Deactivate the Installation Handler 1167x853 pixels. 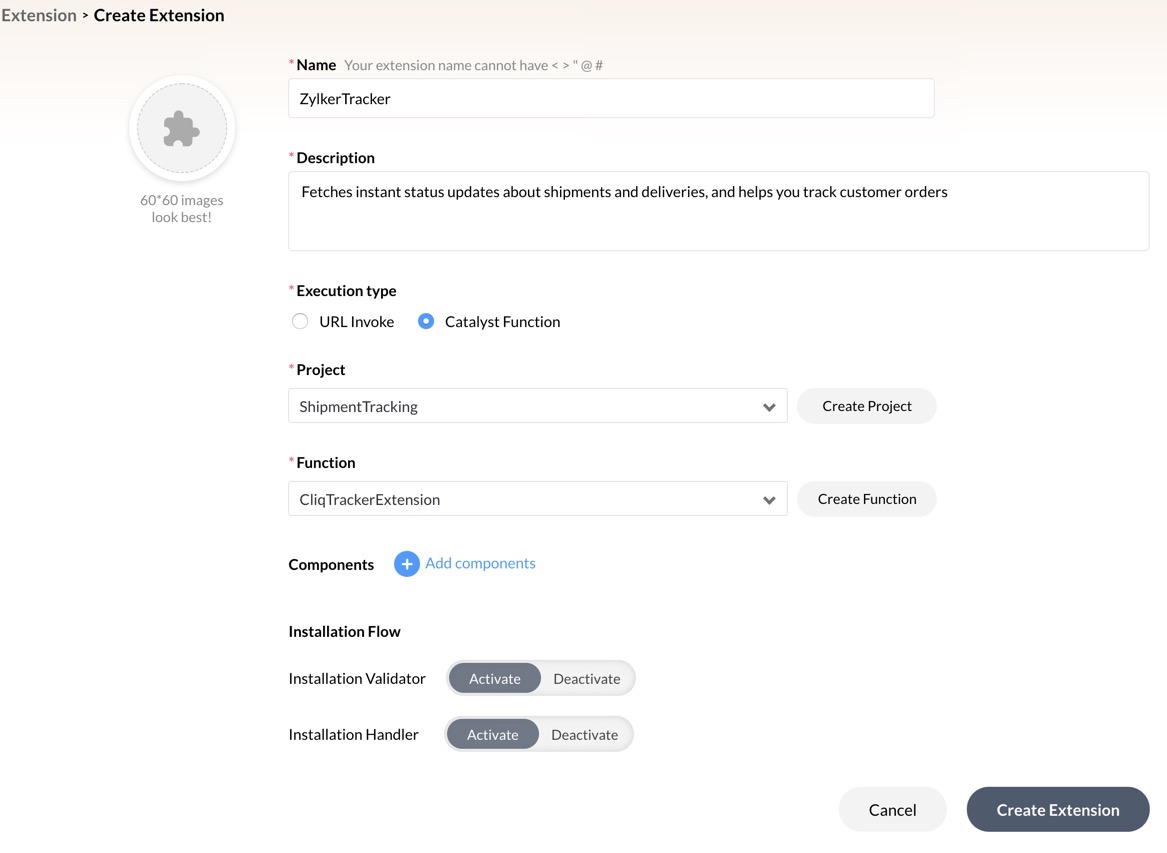click(585, 734)
